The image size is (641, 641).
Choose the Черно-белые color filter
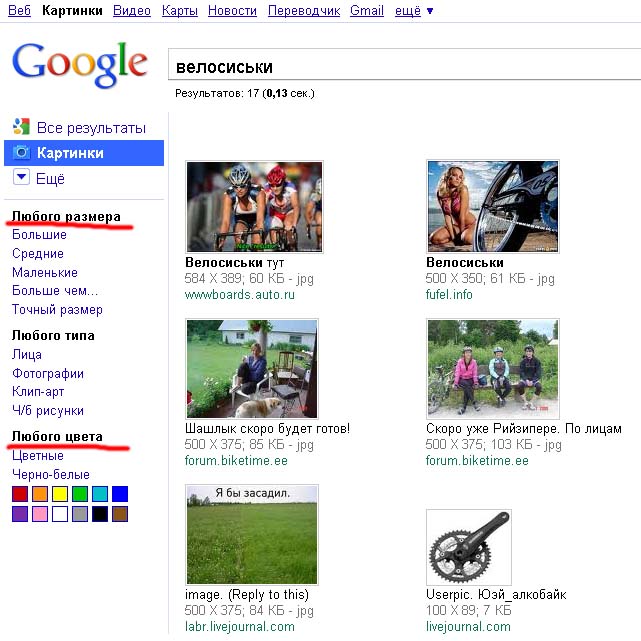(51, 474)
